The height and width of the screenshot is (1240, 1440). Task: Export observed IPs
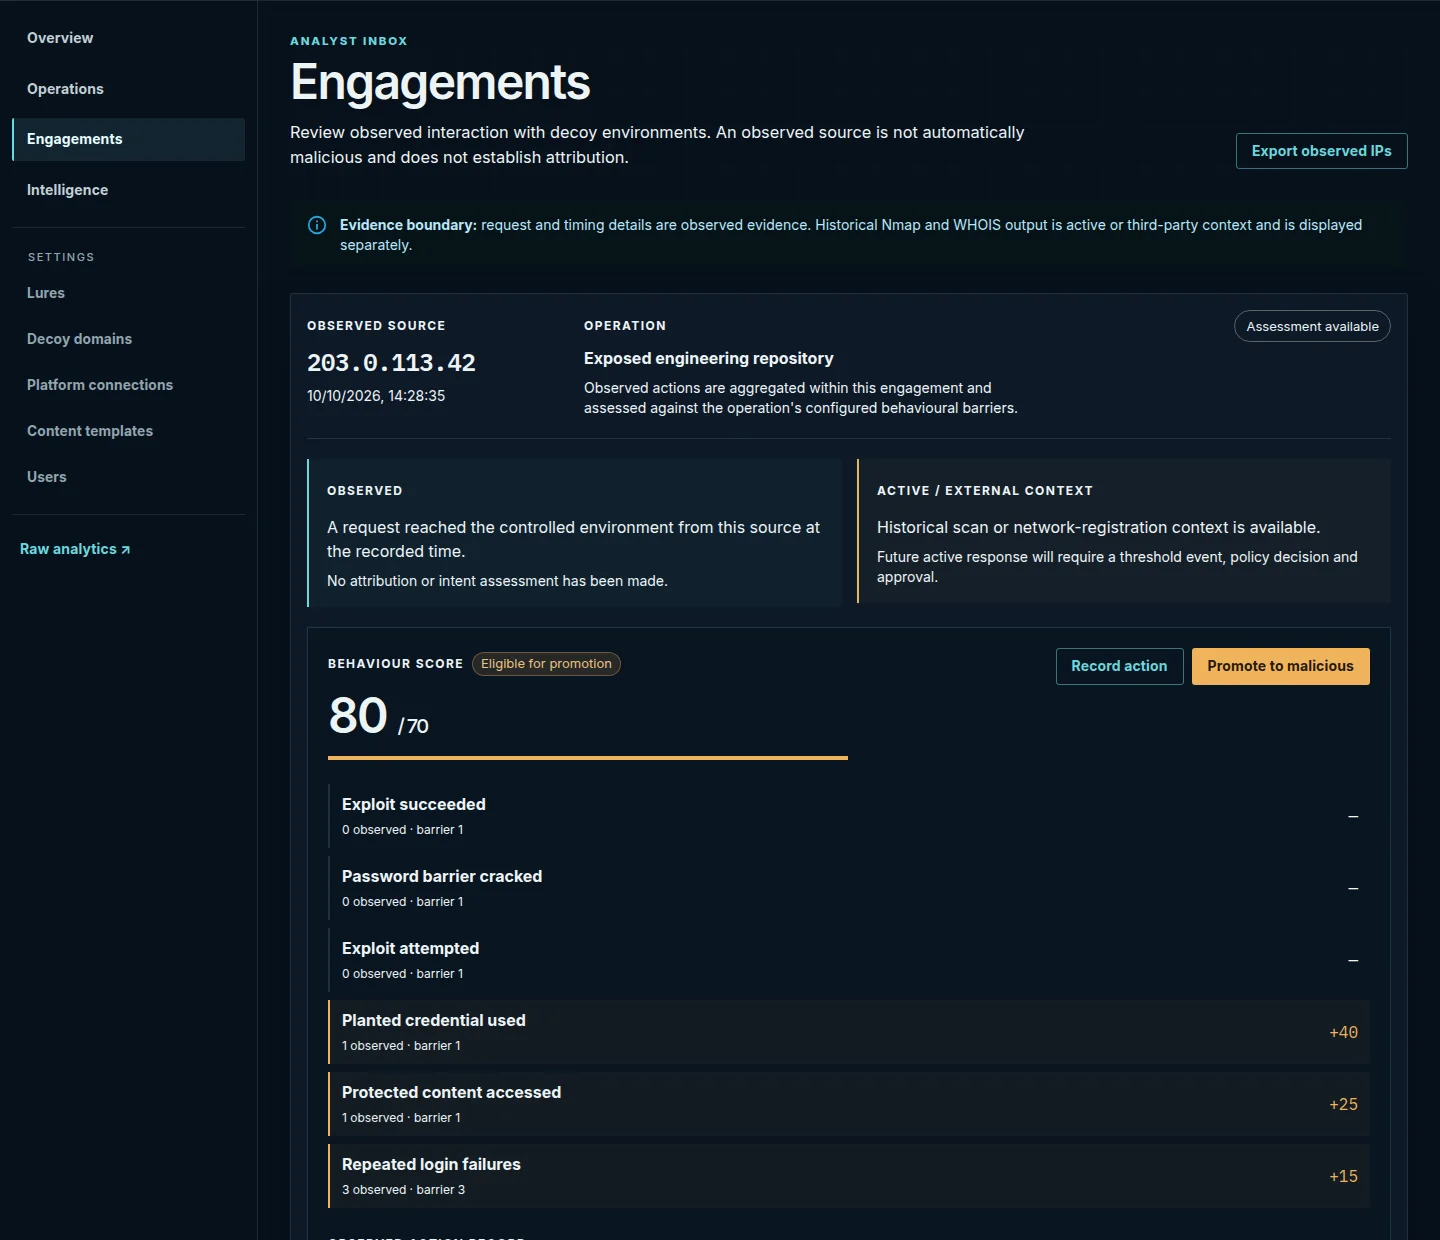1321,151
